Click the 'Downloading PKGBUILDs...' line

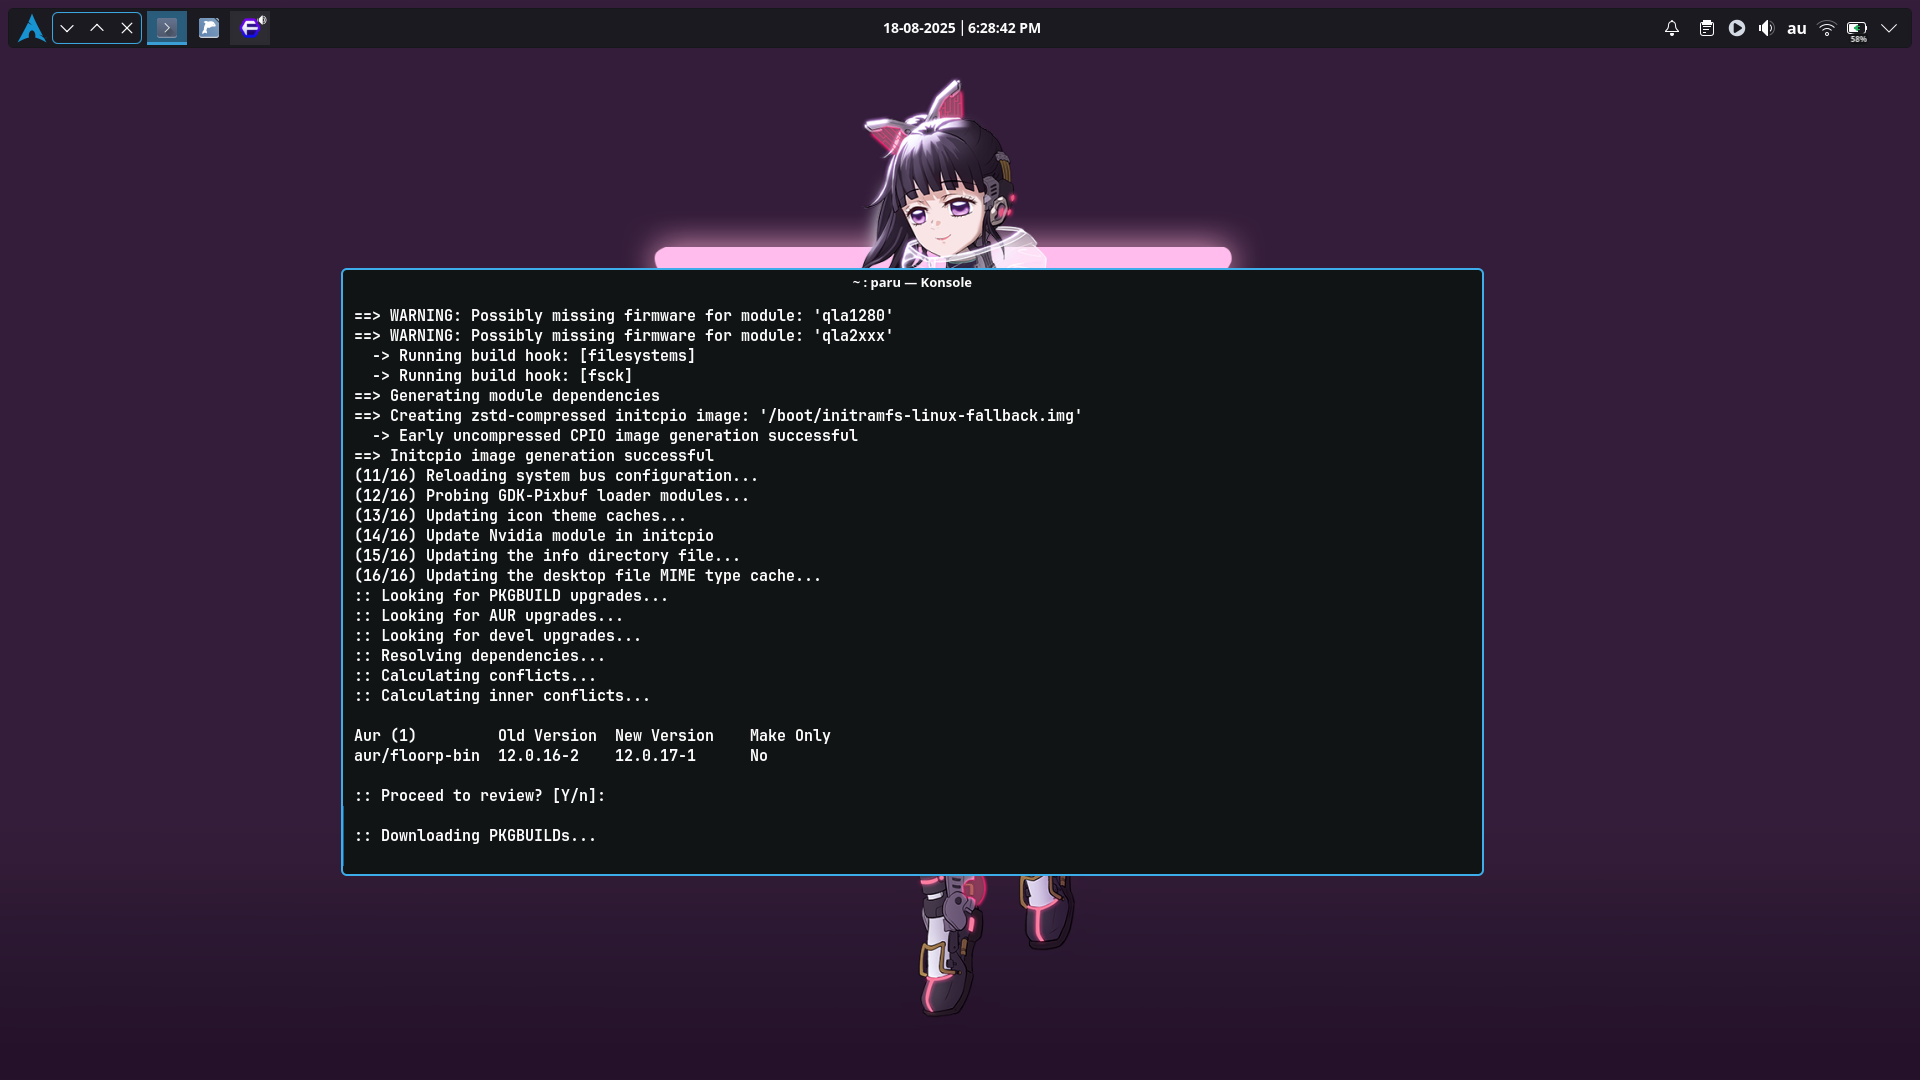[x=475, y=836]
